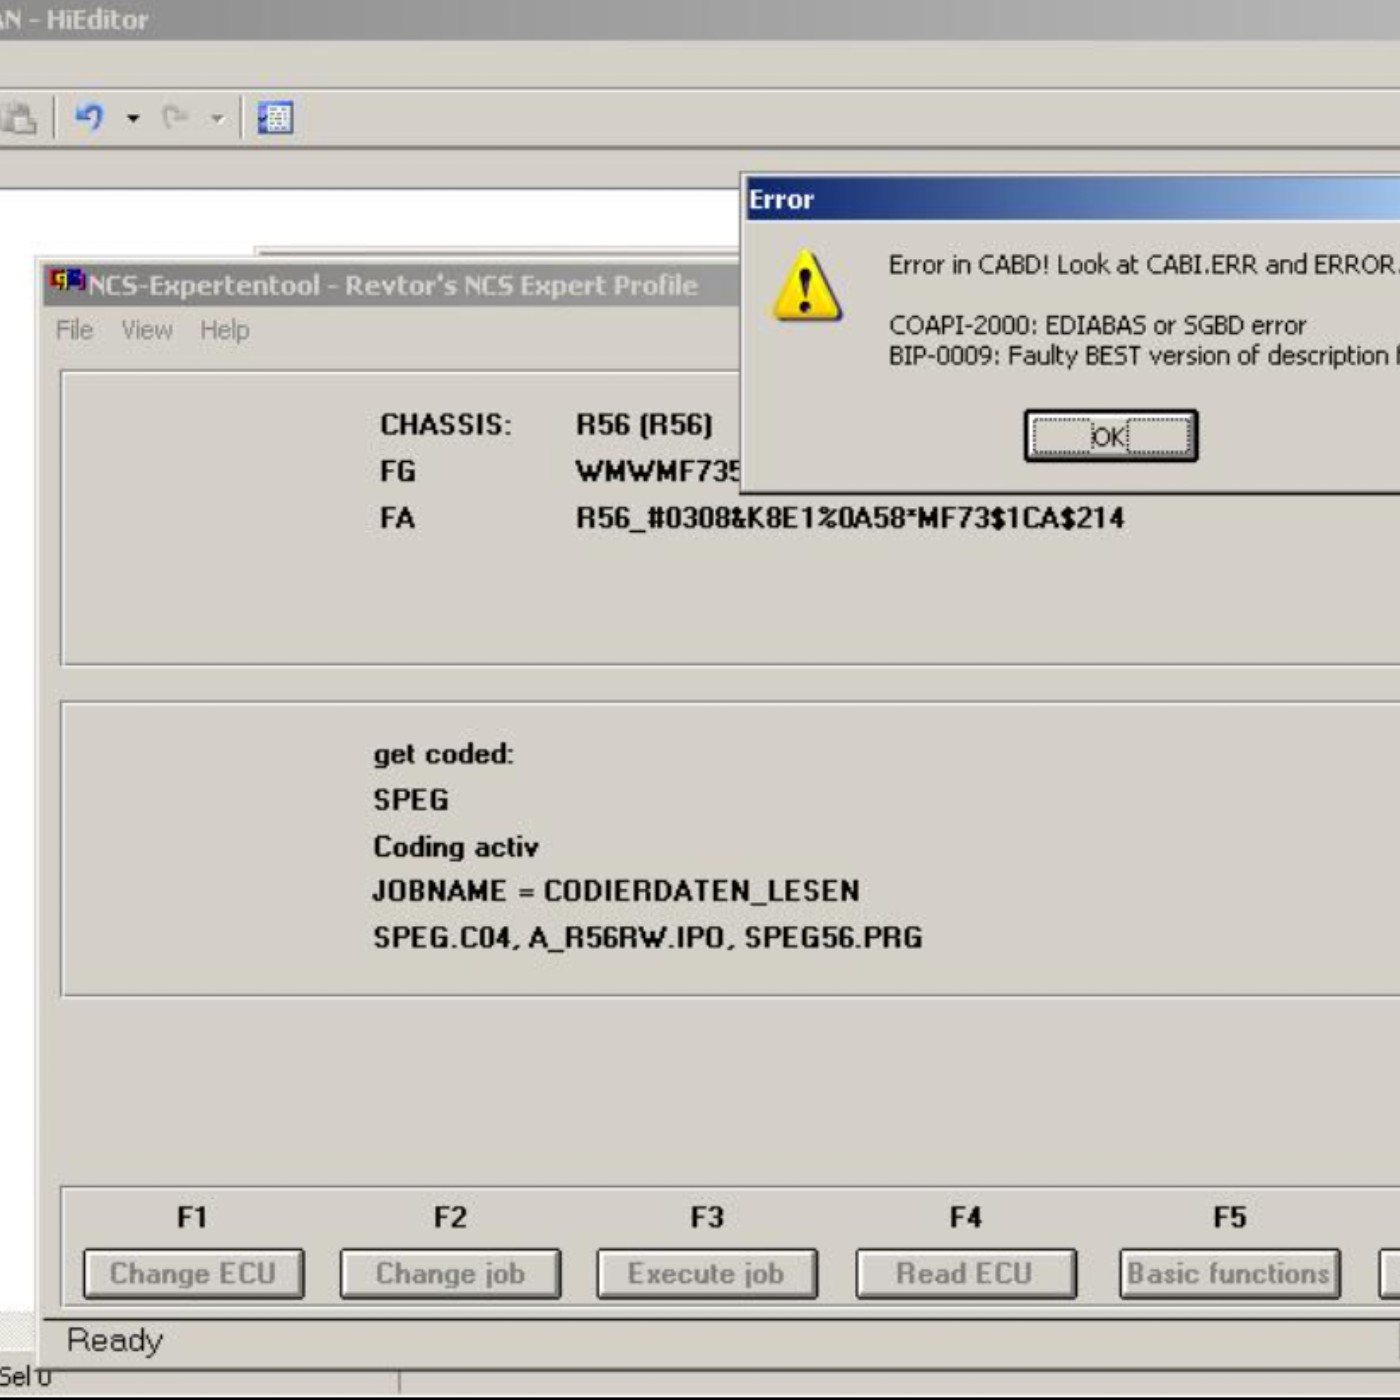The width and height of the screenshot is (1400, 1400).
Task: Click the Undo icon in HiEditor toolbar
Action: click(x=90, y=118)
